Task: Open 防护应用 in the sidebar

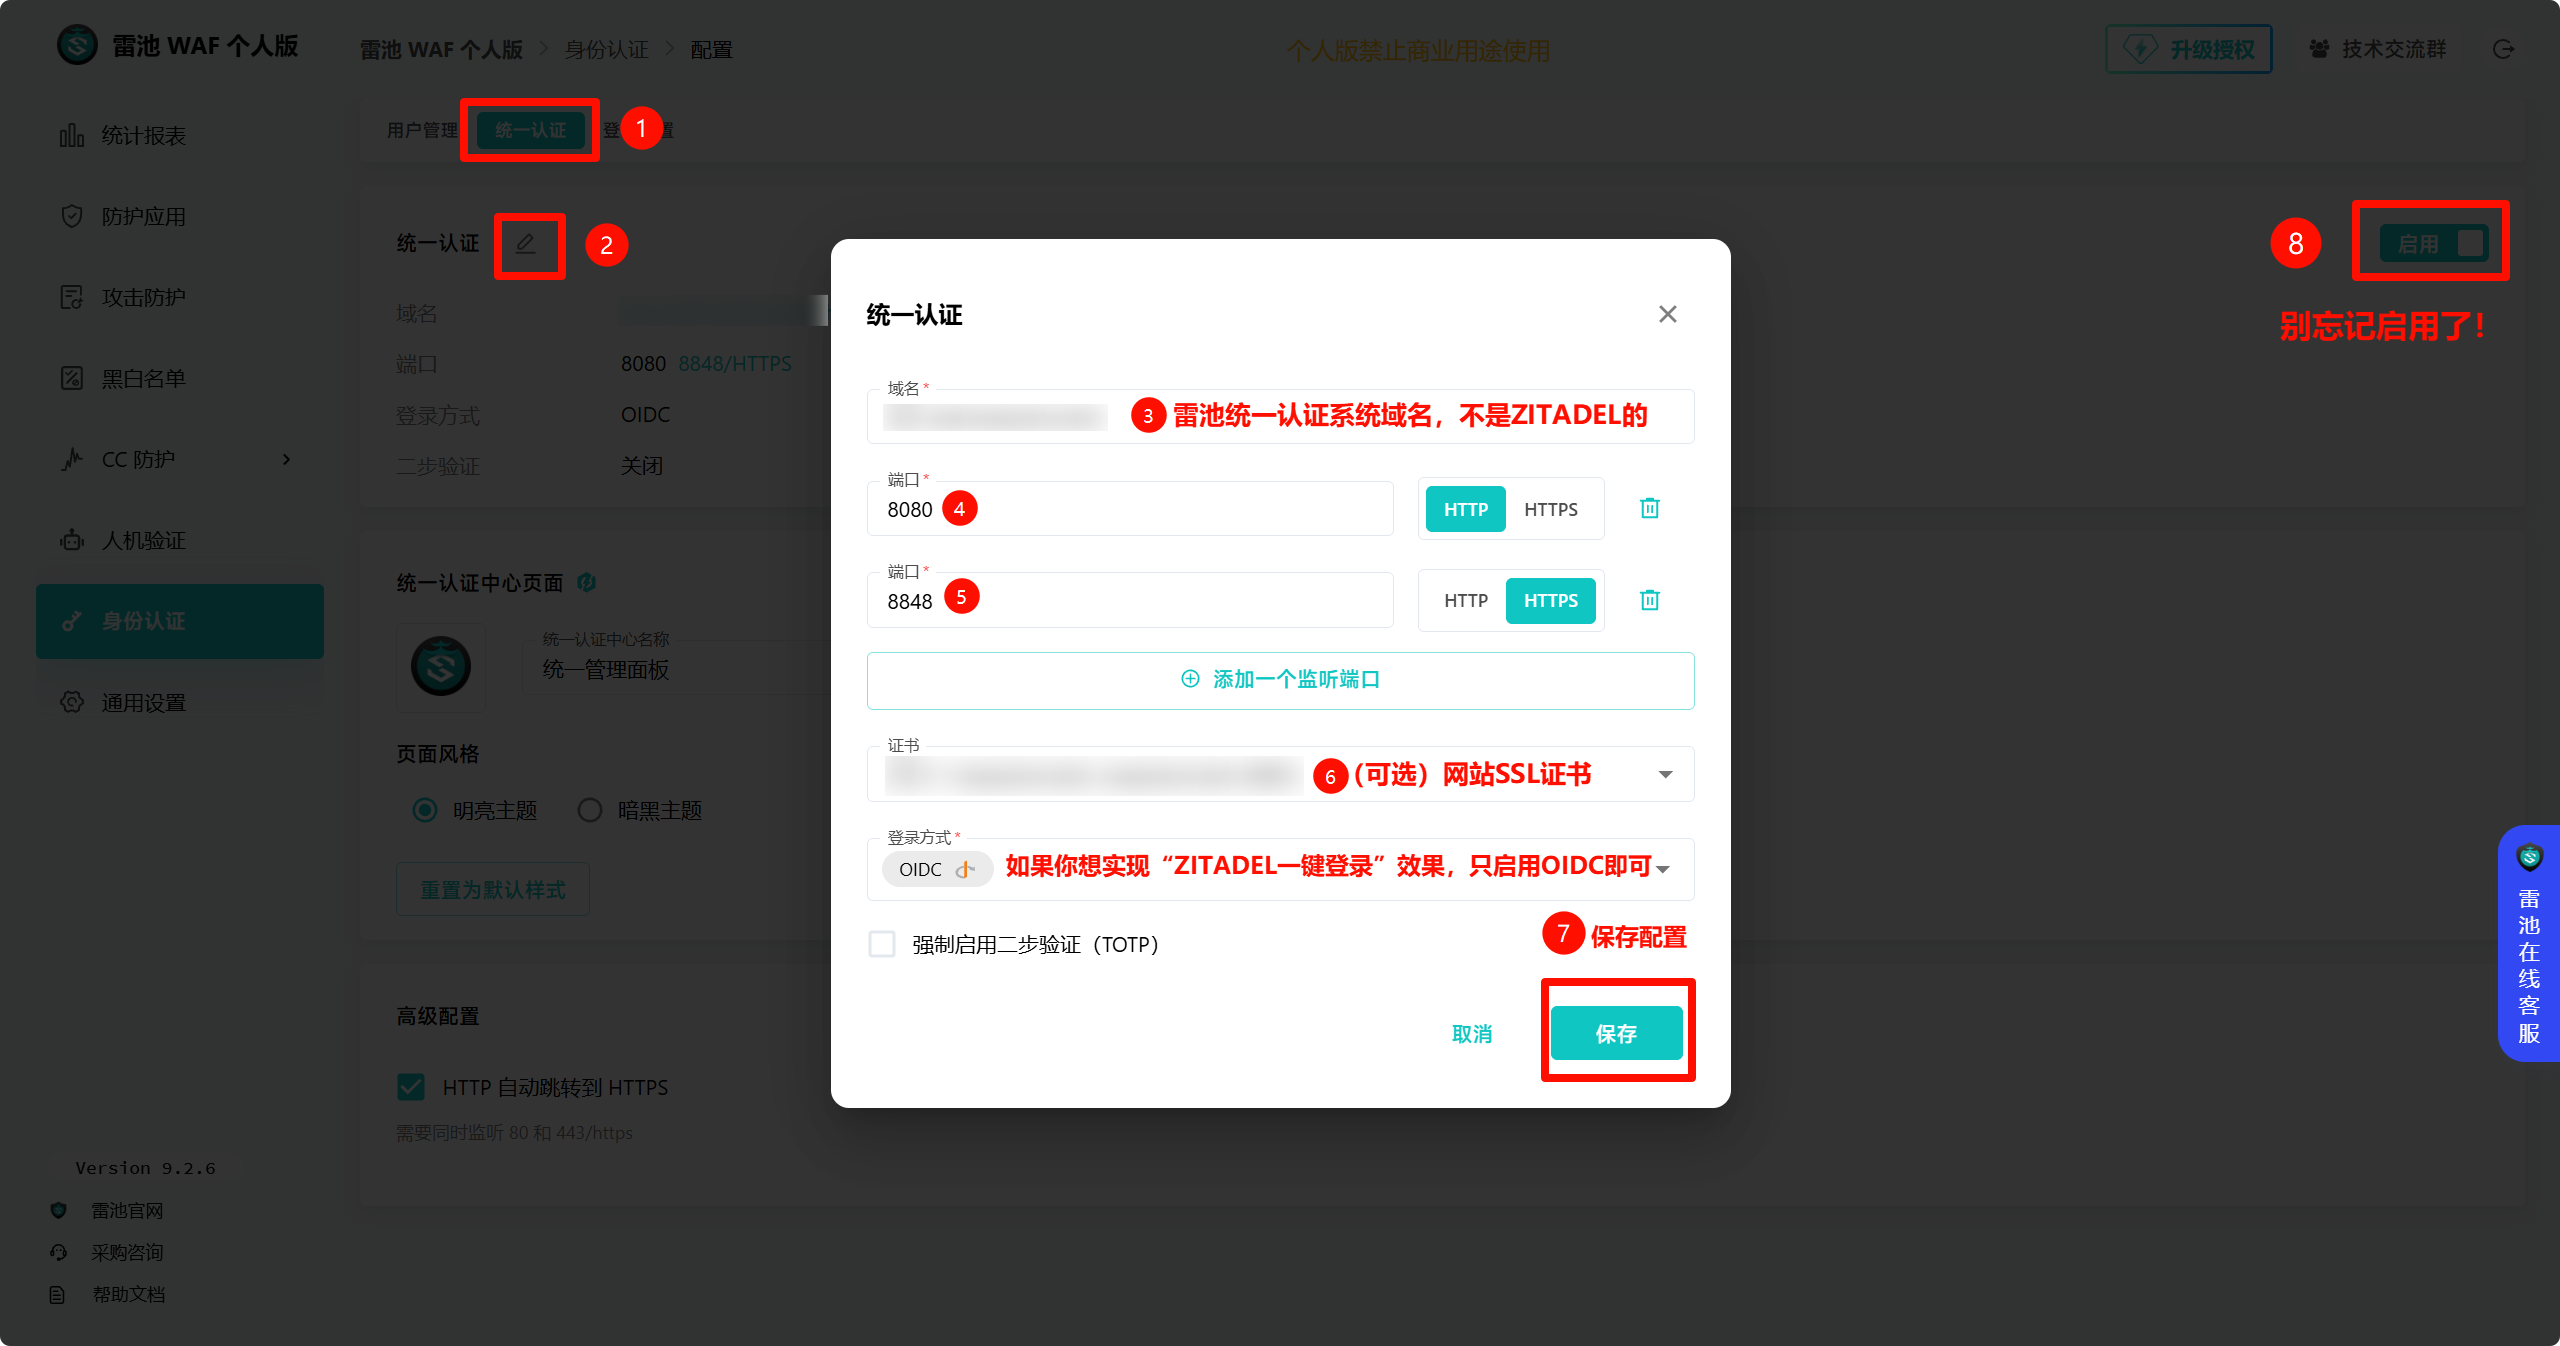Action: [x=143, y=217]
